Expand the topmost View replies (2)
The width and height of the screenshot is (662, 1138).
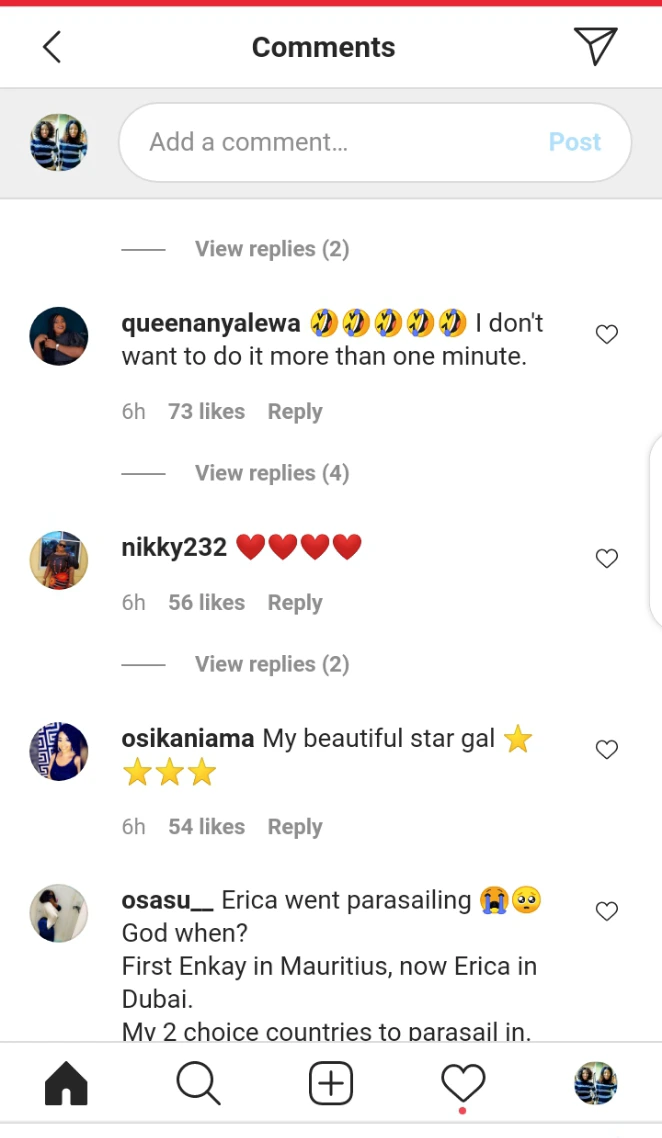click(272, 249)
